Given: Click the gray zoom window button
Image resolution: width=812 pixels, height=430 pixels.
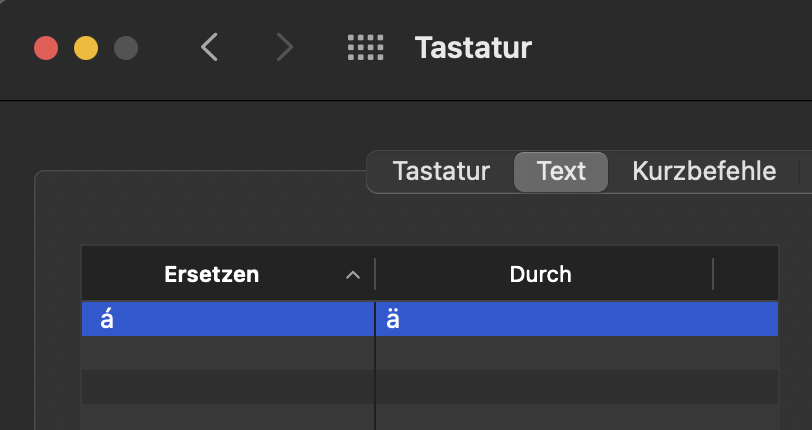Looking at the screenshot, I should point(126,48).
